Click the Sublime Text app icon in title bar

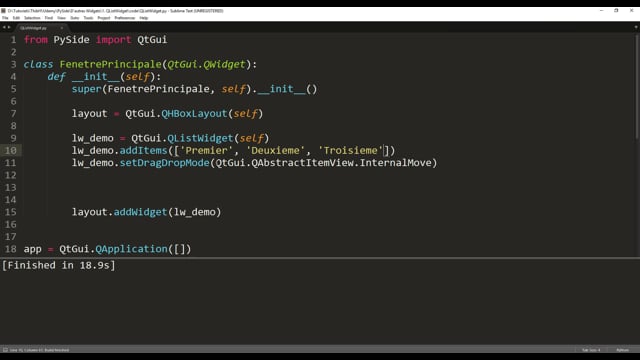point(4,11)
